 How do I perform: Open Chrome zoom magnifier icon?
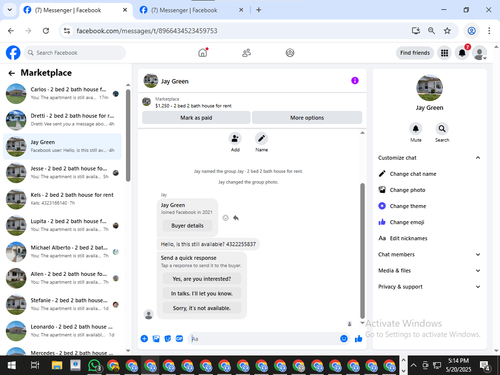[x=431, y=31]
